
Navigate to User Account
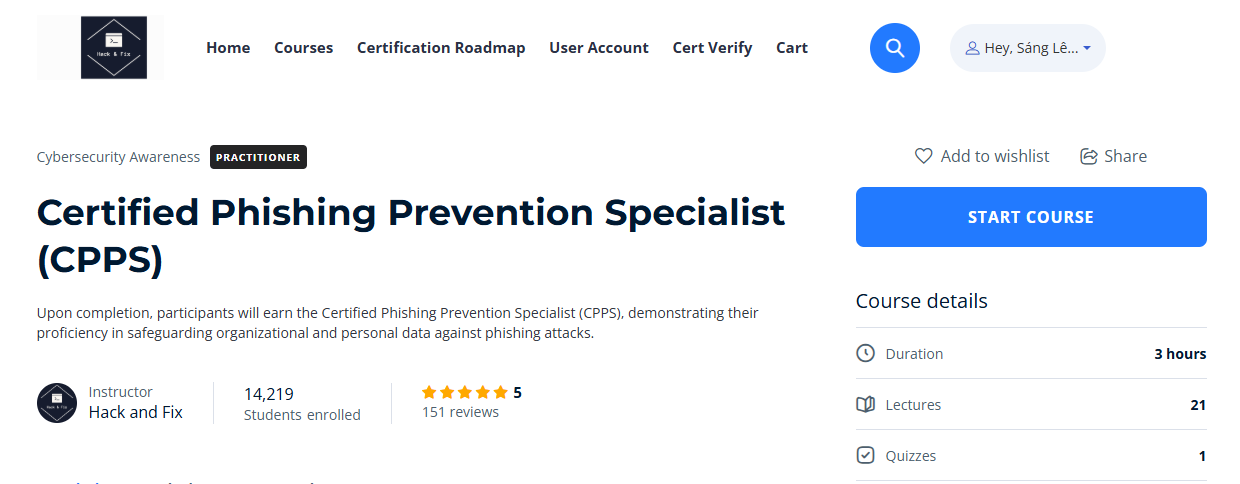coord(599,48)
